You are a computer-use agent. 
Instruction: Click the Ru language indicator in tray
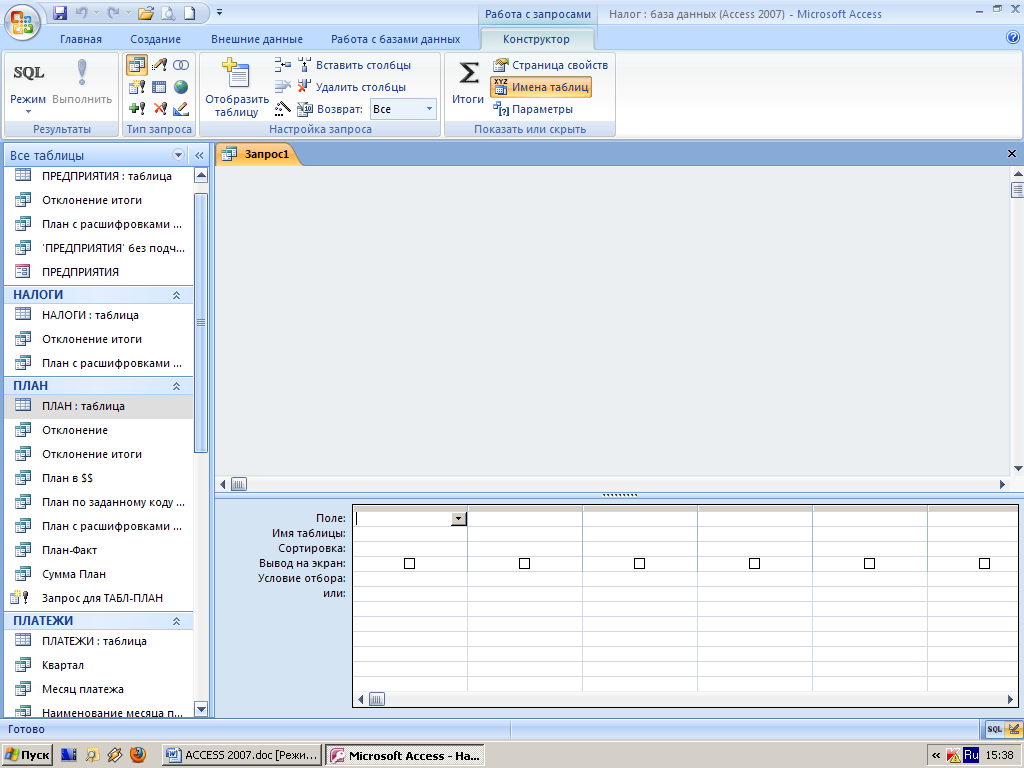[x=971, y=755]
